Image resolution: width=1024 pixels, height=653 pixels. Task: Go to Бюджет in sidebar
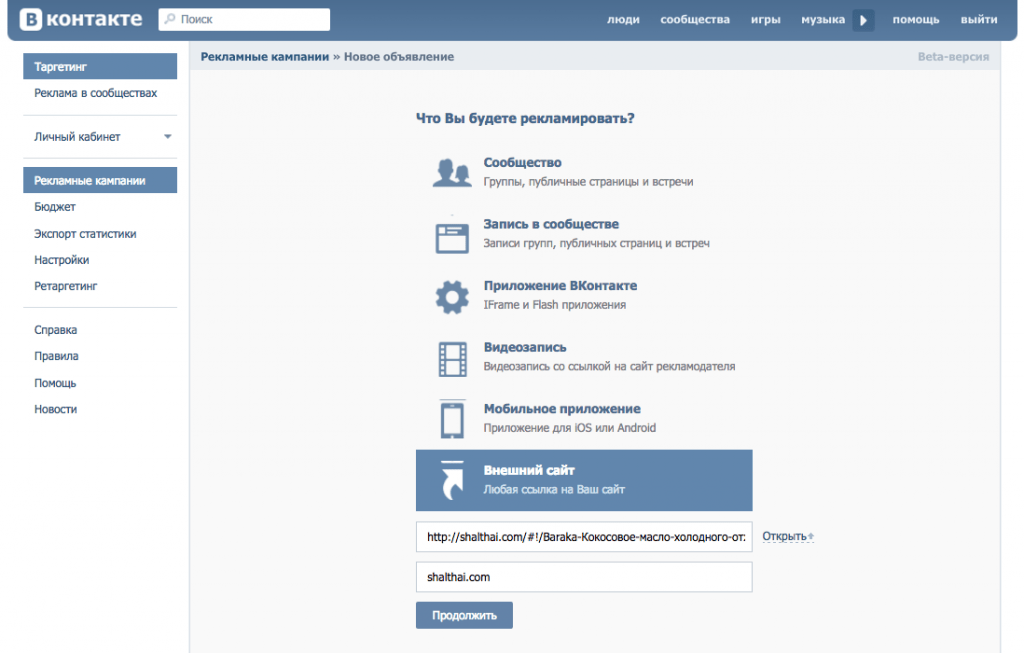pos(55,207)
